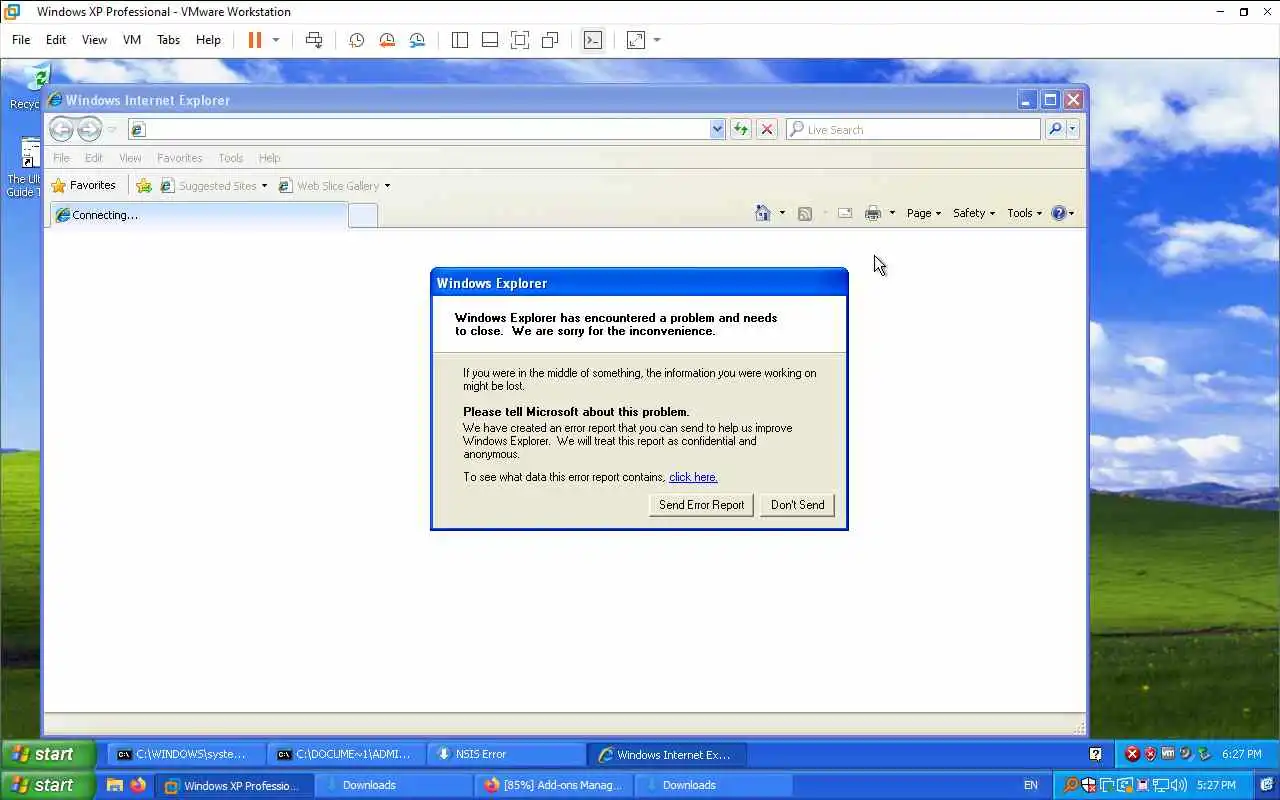Switch to [85%] Add-ons Manager taskbar item
Image resolution: width=1280 pixels, height=800 pixels.
pyautogui.click(x=553, y=785)
